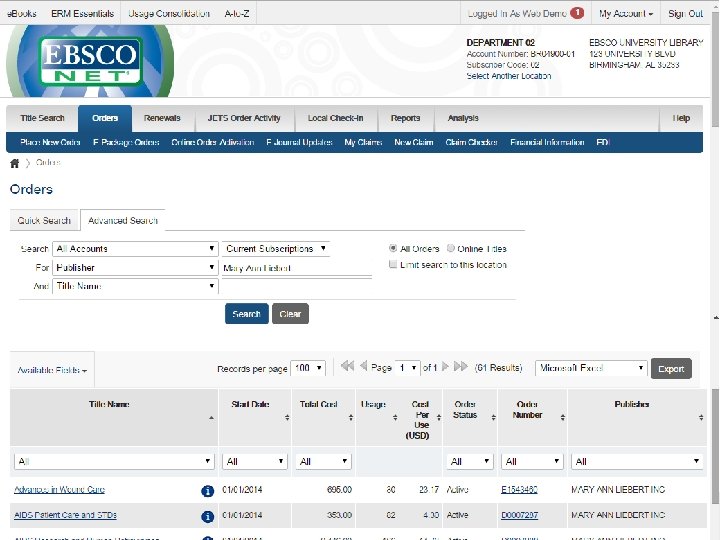Click the Mary Ann Liebert search field
This screenshot has width=720, height=540.
click(x=297, y=268)
